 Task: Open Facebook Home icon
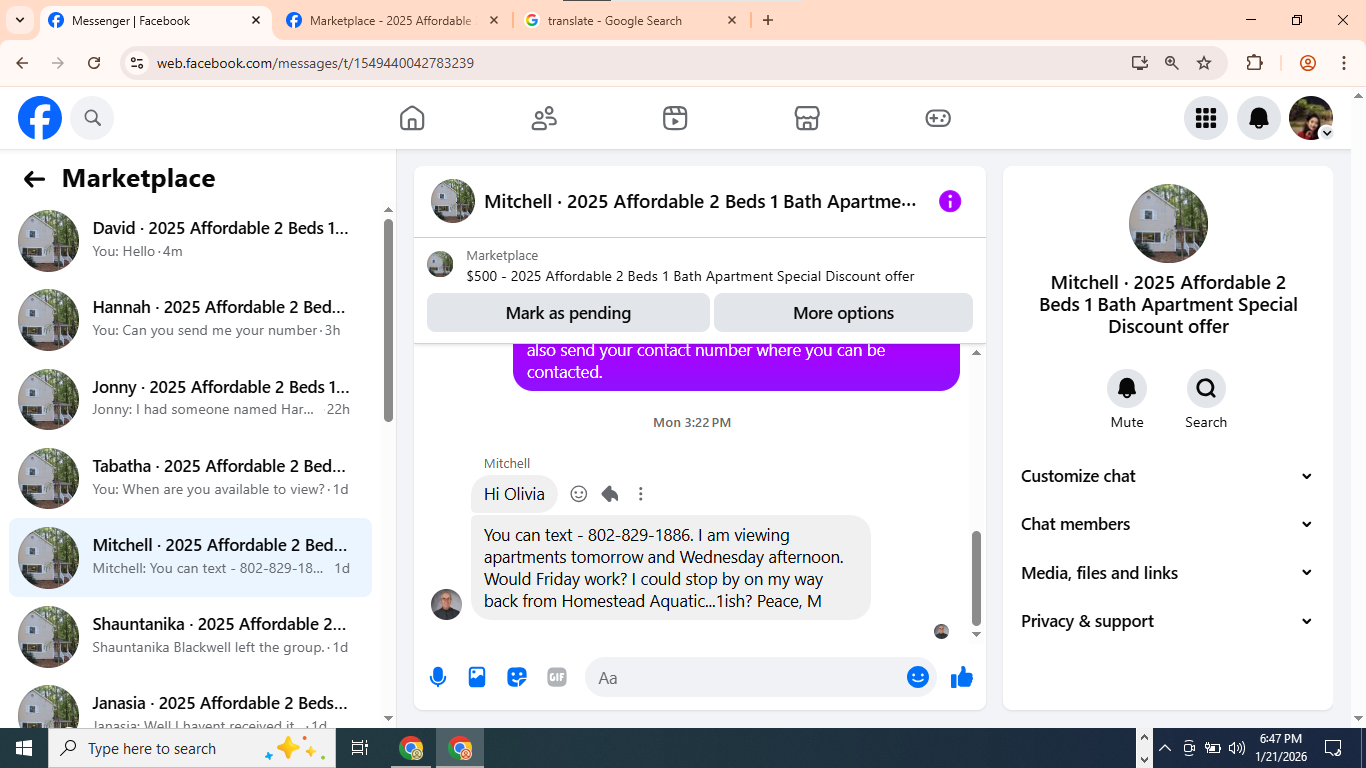(x=412, y=118)
